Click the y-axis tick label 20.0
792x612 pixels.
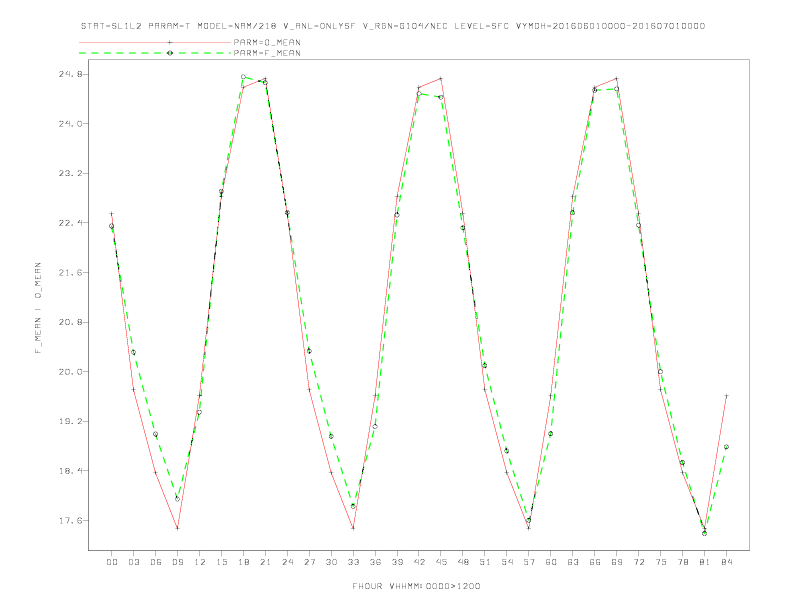tap(69, 372)
